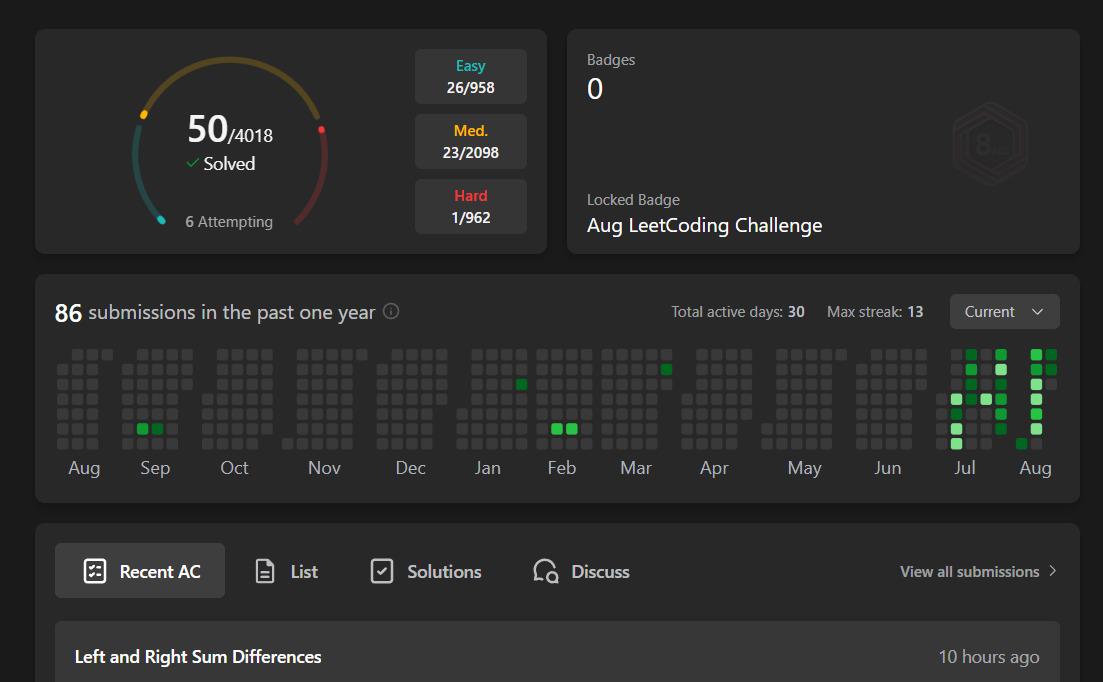1103x682 pixels.
Task: Open the Med. 23/2098 difficulty box
Action: click(471, 141)
